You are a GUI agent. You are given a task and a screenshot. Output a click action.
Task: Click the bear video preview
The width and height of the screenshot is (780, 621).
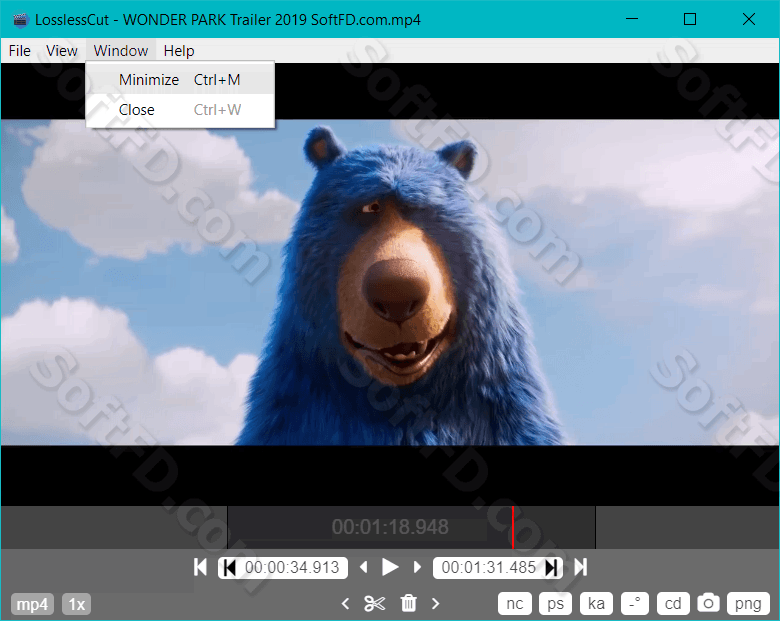pos(390,282)
